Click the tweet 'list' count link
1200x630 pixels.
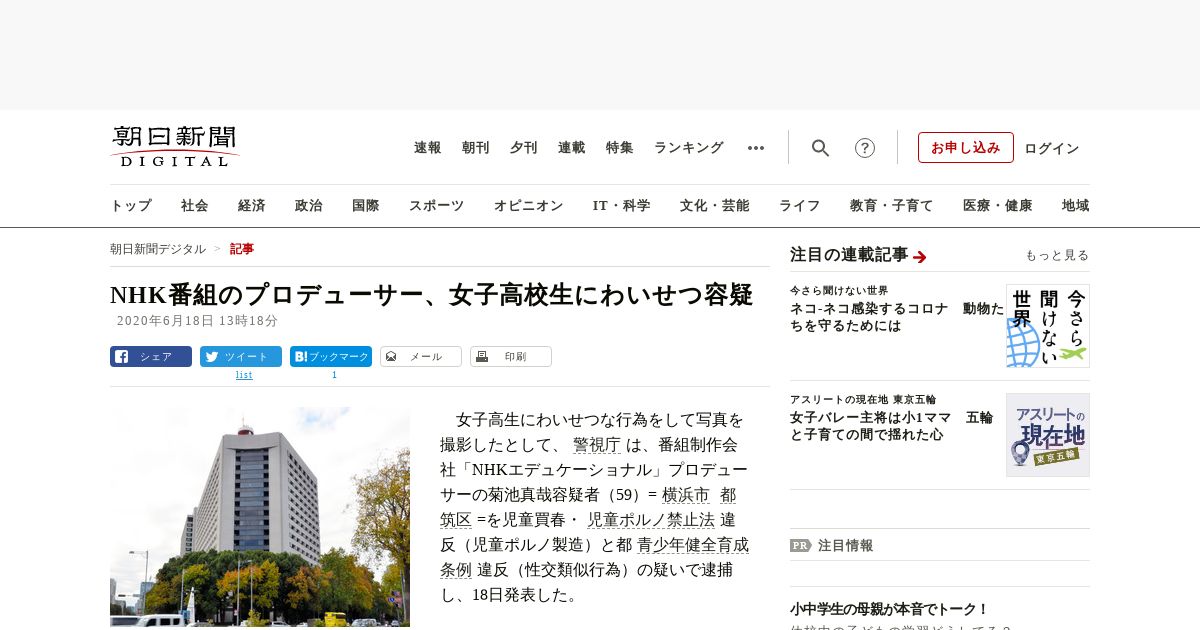click(244, 375)
